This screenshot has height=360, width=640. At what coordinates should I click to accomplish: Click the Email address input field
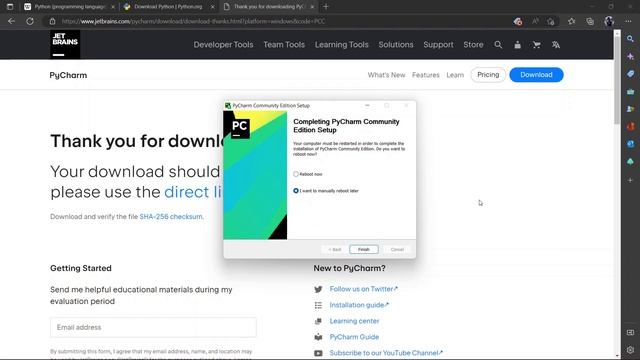(x=153, y=327)
